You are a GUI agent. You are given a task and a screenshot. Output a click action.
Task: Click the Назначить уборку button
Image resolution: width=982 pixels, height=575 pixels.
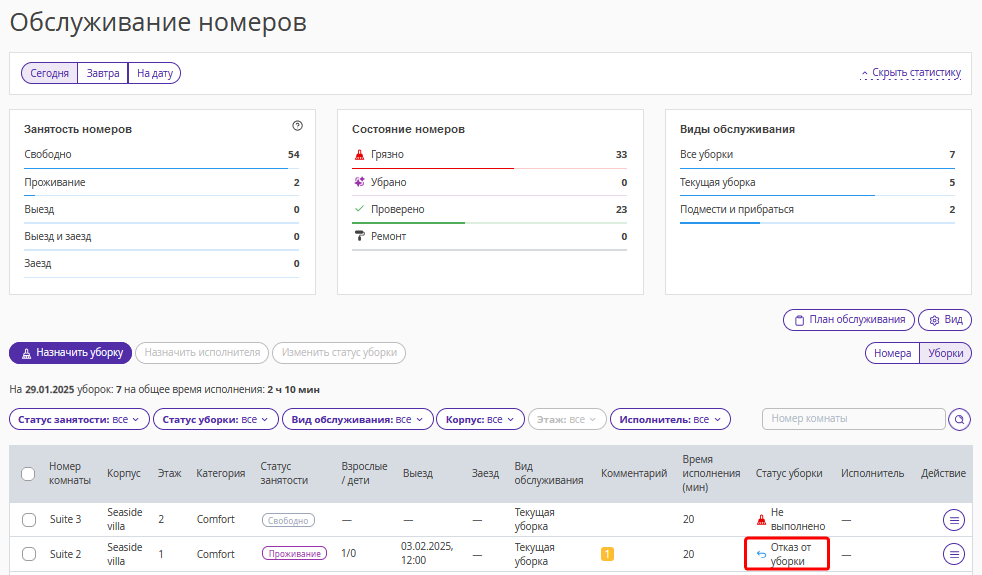(71, 353)
